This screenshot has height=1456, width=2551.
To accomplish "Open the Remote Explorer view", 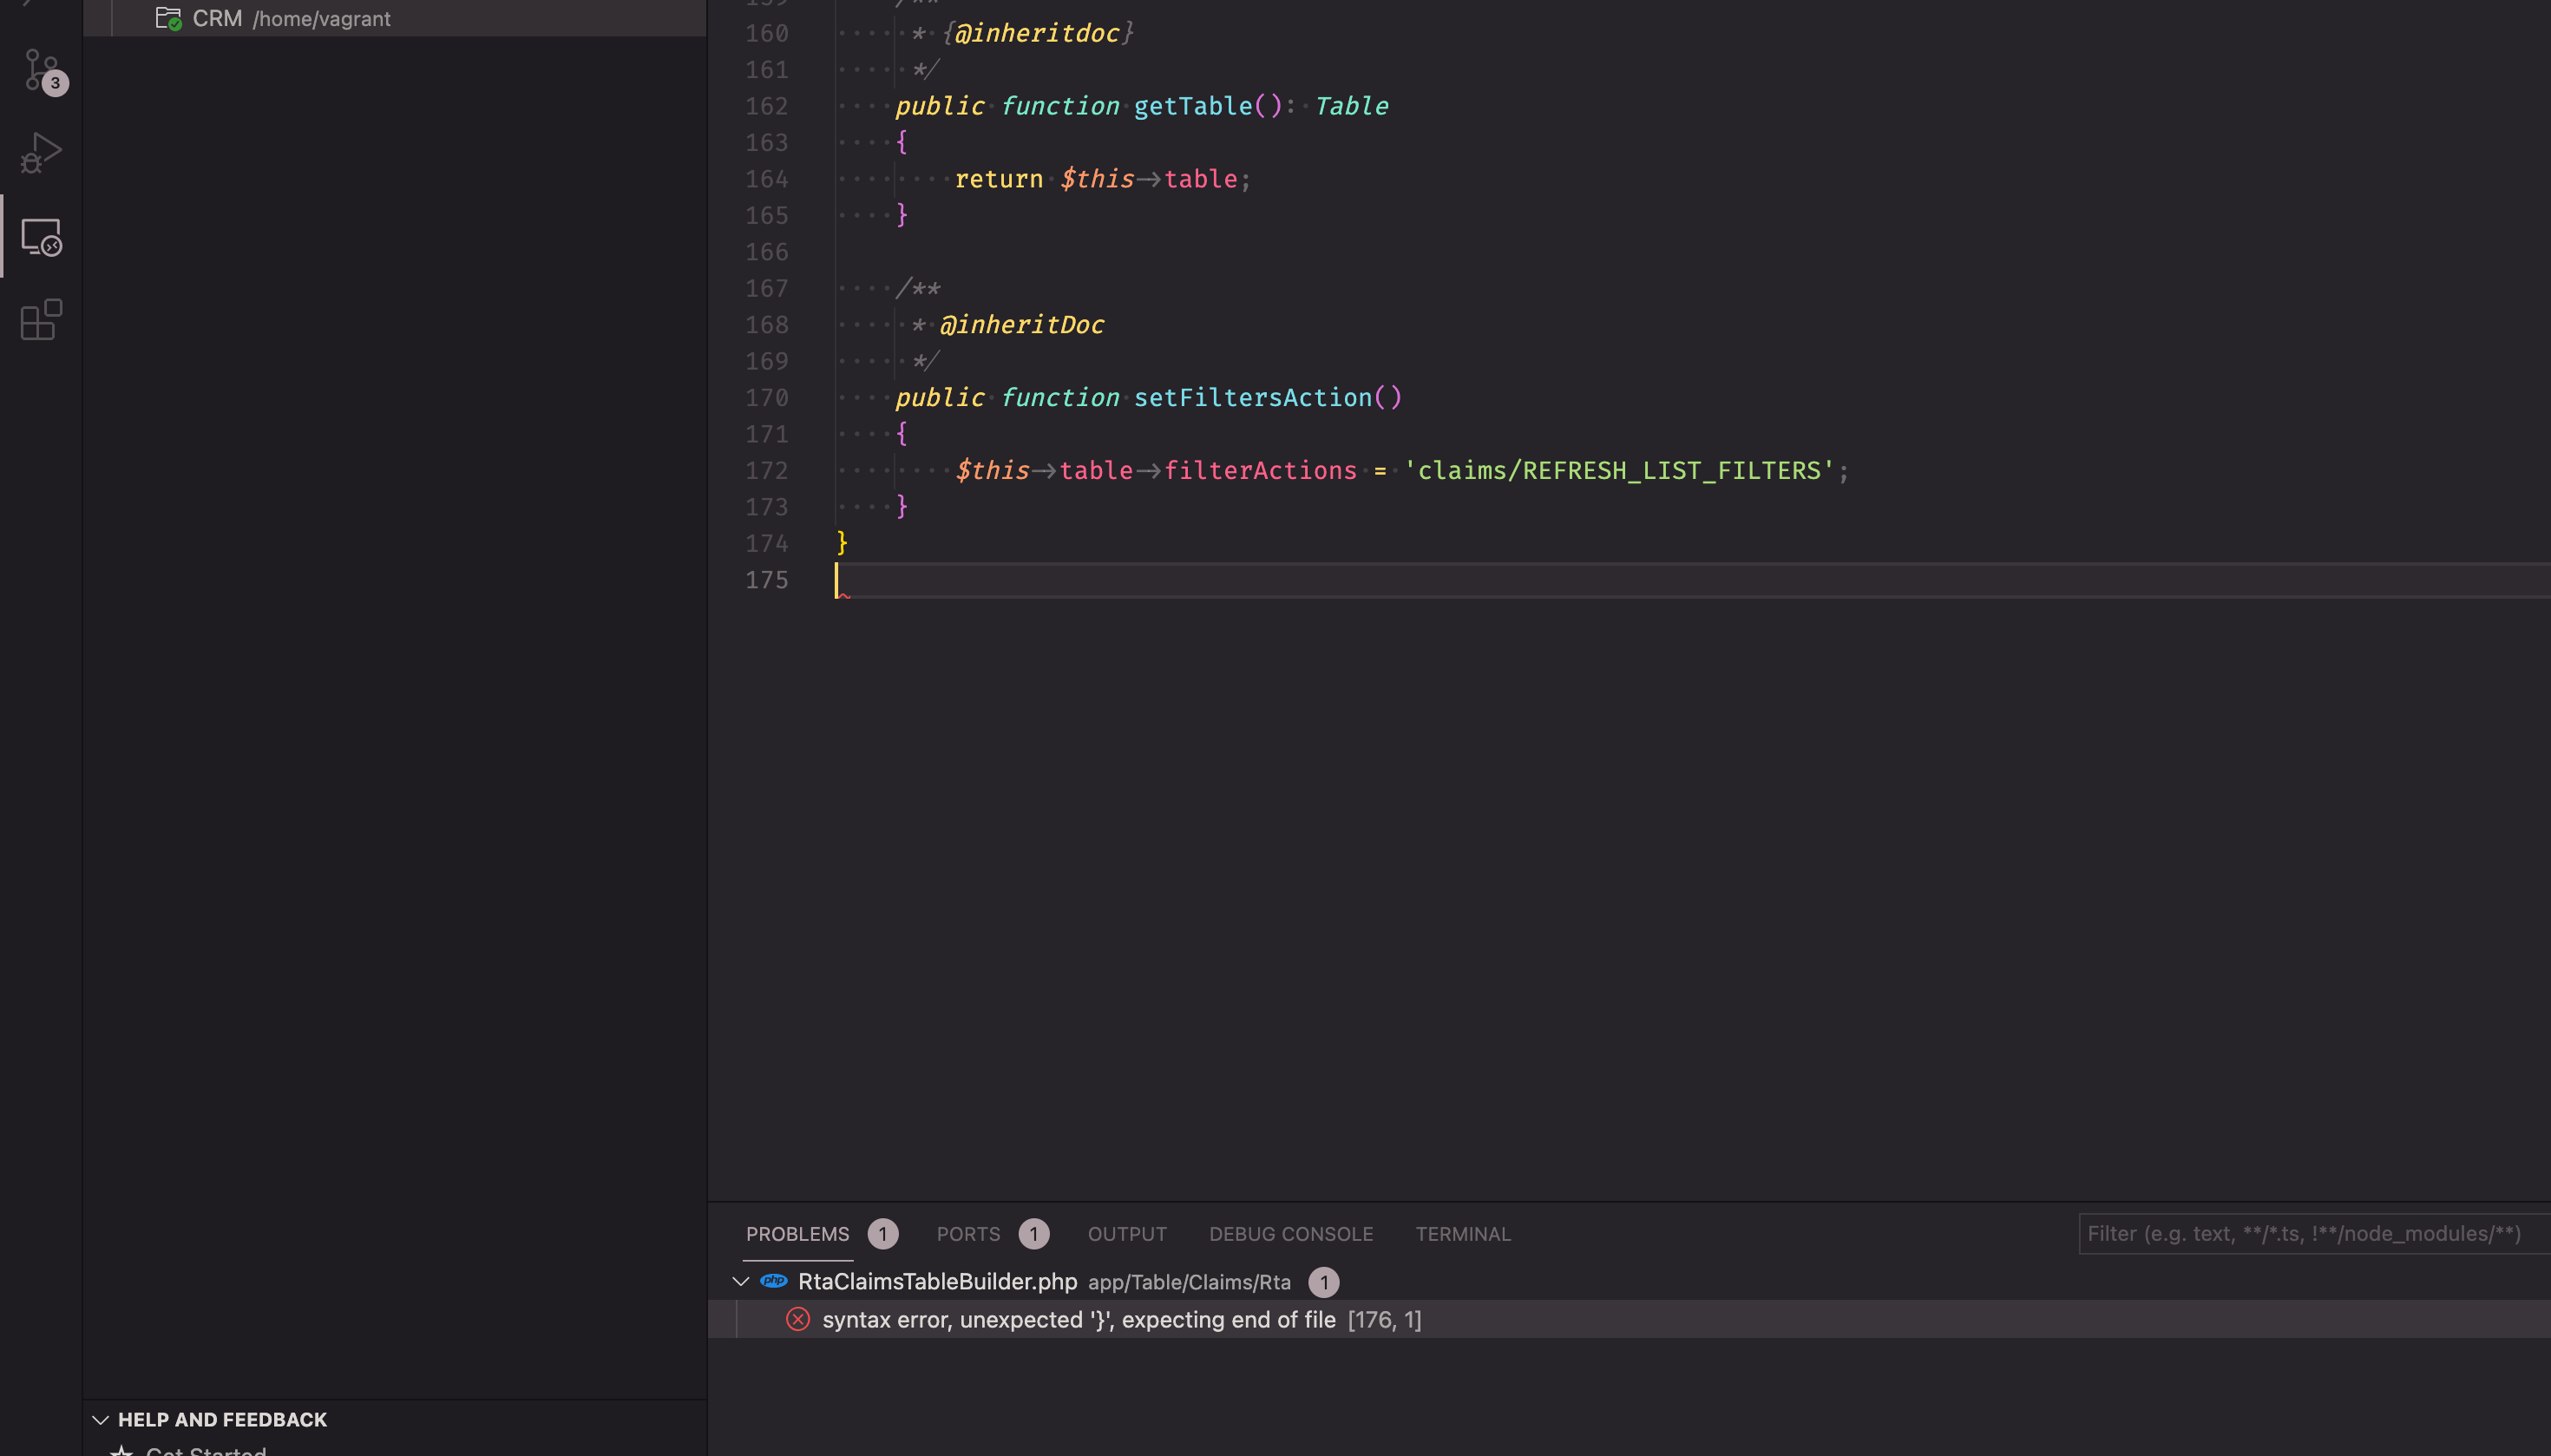I will (40, 238).
